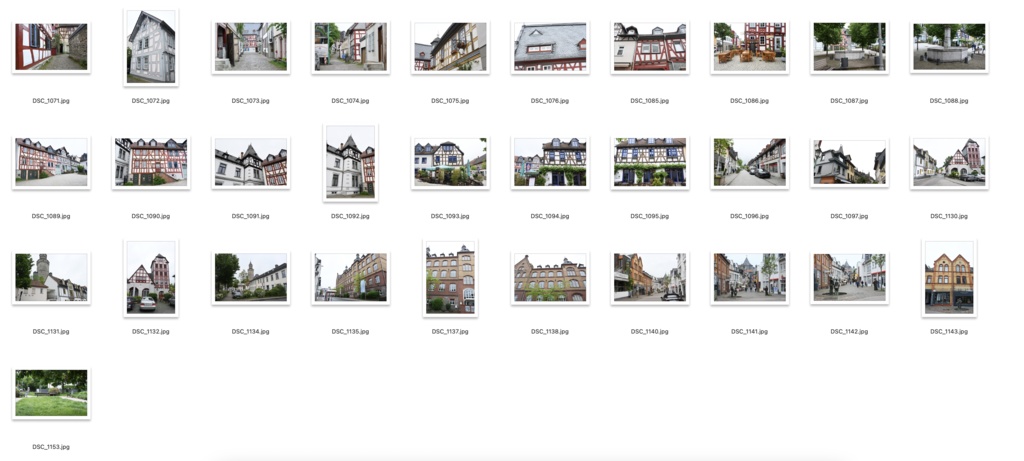This screenshot has width=1024, height=461.
Task: Click the DSC_1089.jpg thumbnail
Action: tap(51, 163)
